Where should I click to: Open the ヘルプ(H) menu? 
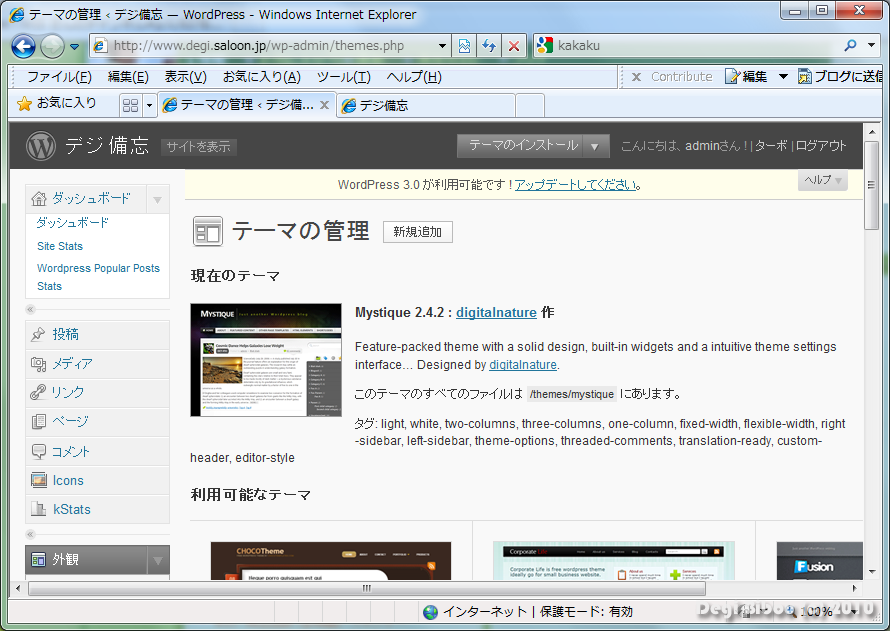tap(414, 77)
